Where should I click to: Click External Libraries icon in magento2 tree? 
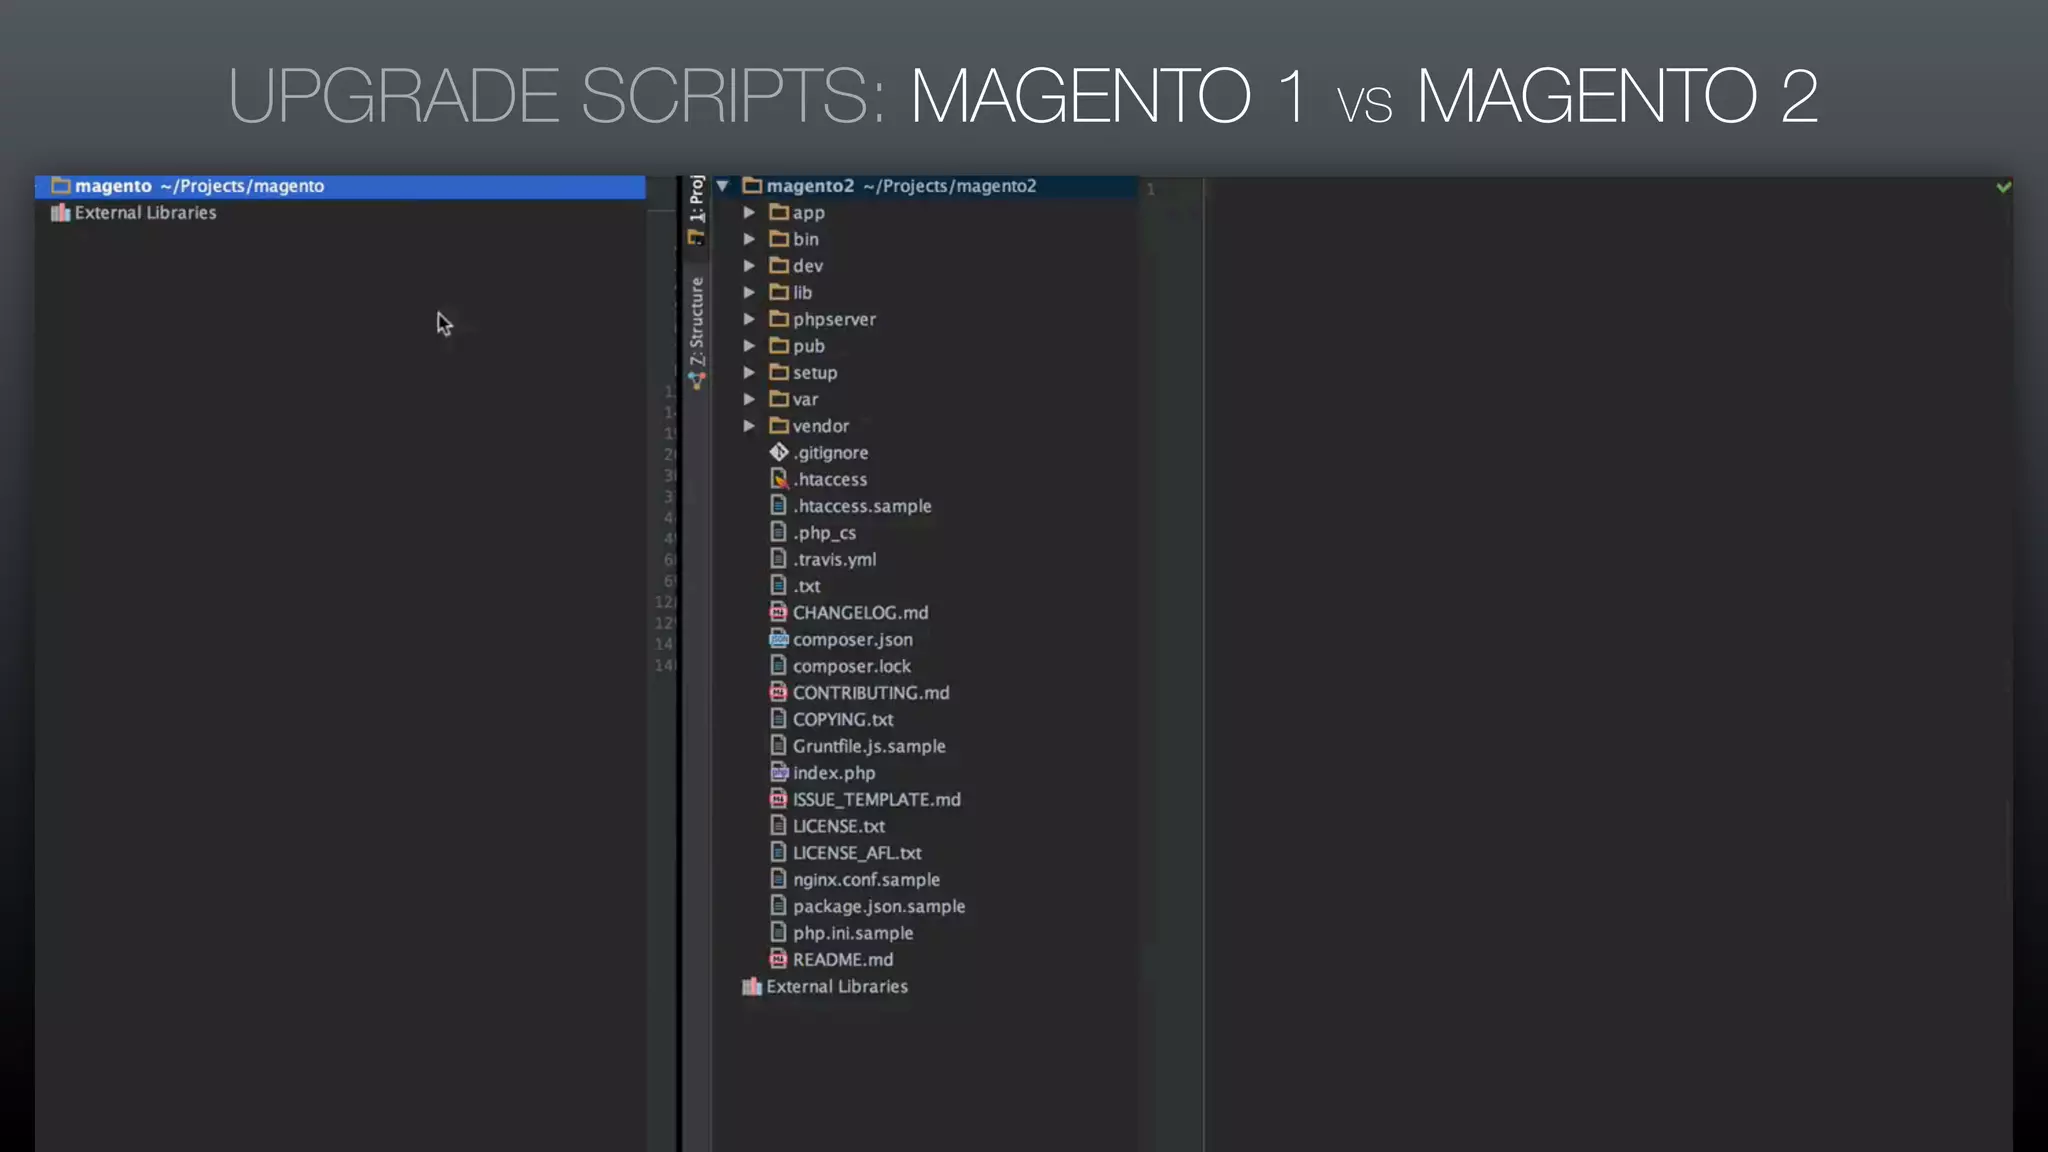752,986
